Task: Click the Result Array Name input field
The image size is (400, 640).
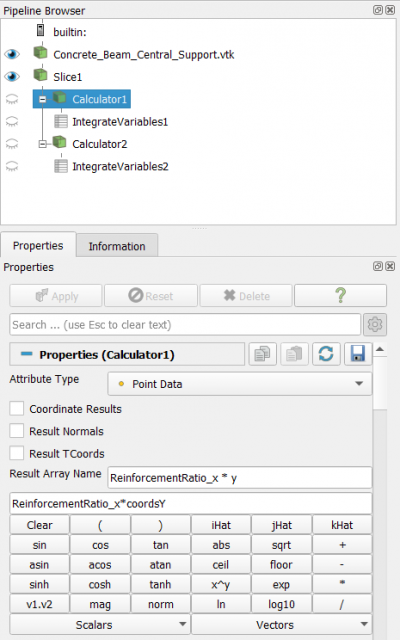Action: point(240,478)
